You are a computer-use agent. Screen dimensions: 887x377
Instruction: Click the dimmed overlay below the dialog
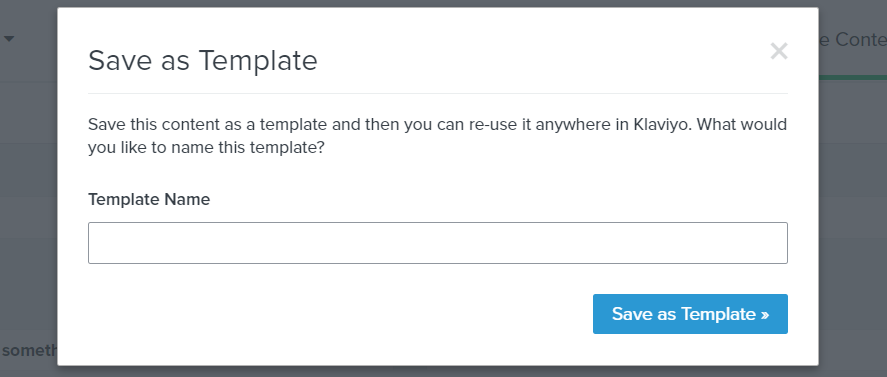(437, 371)
